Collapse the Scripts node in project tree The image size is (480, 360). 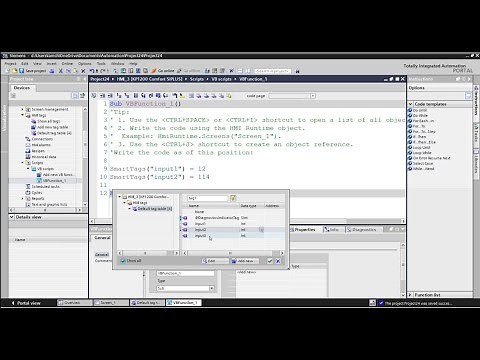(x=23, y=163)
